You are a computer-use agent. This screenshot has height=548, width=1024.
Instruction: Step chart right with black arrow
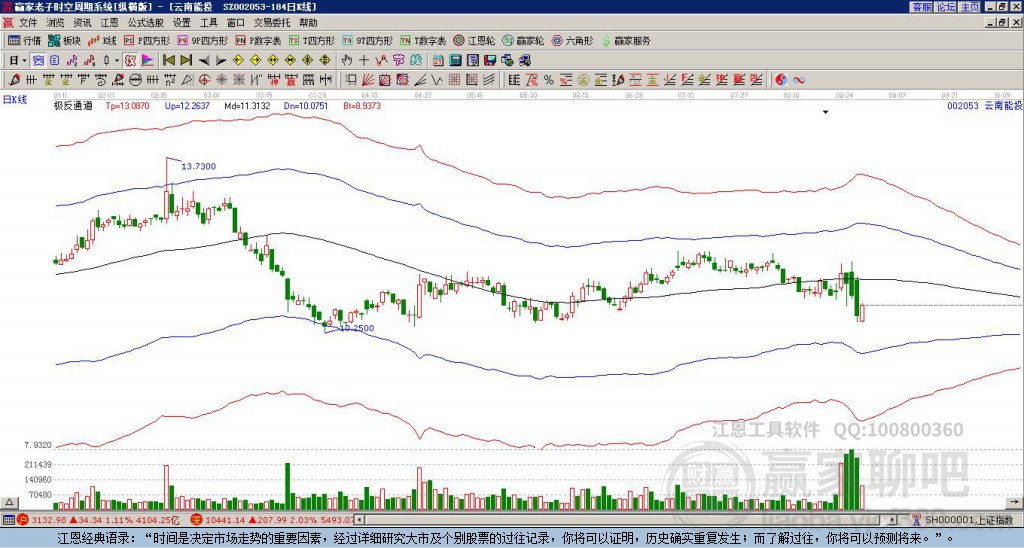221,61
